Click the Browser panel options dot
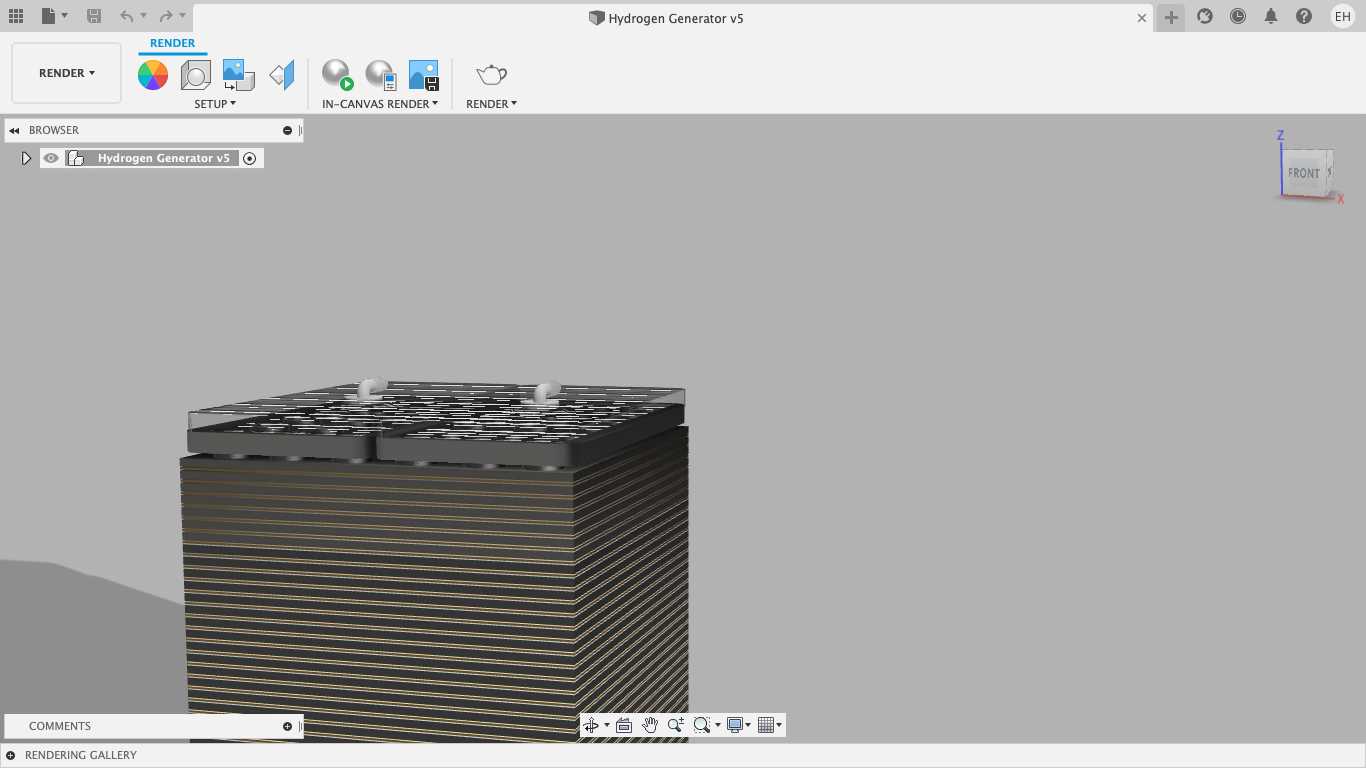Viewport: 1366px width, 768px height. [x=287, y=130]
